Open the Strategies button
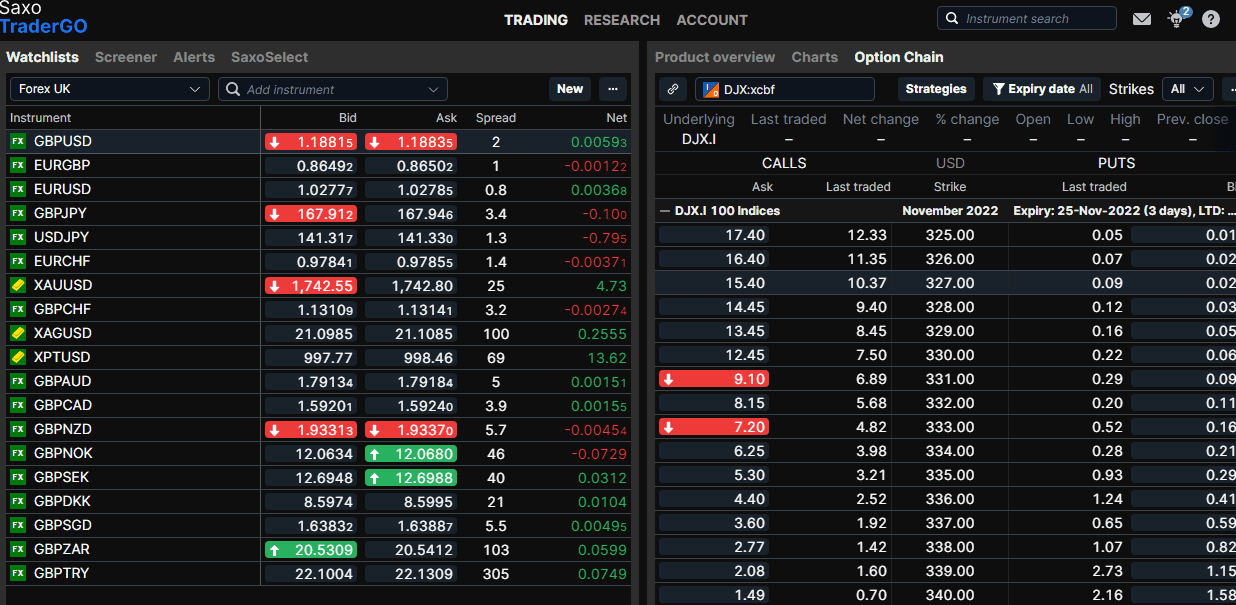1236x605 pixels. point(936,89)
